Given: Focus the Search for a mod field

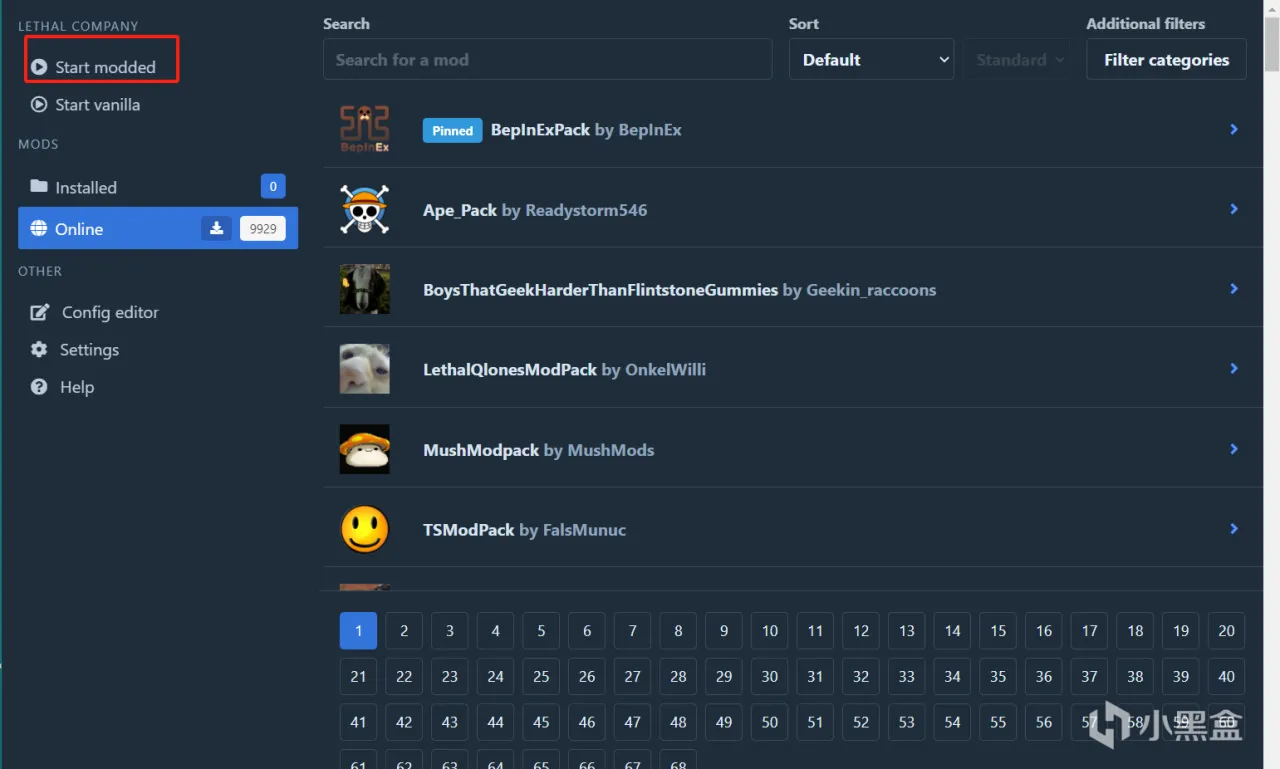Looking at the screenshot, I should pyautogui.click(x=547, y=59).
